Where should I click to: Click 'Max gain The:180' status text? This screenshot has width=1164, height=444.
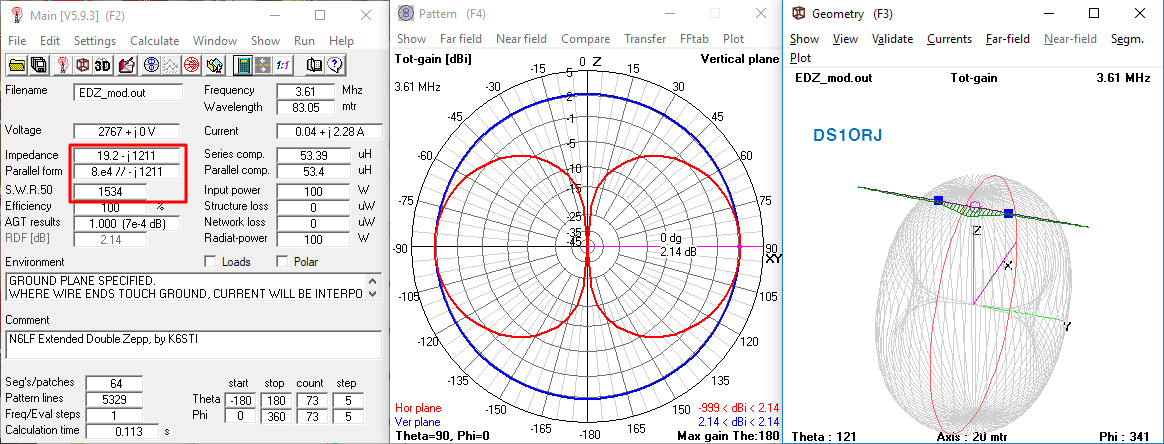point(728,436)
